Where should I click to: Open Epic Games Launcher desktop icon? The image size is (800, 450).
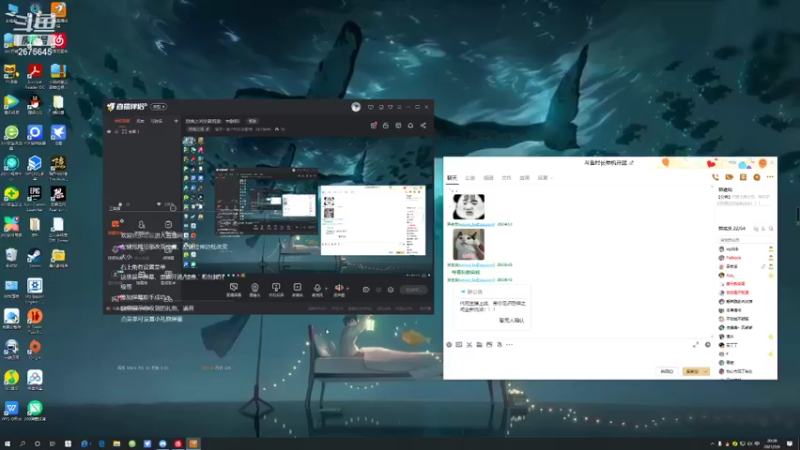(x=35, y=198)
